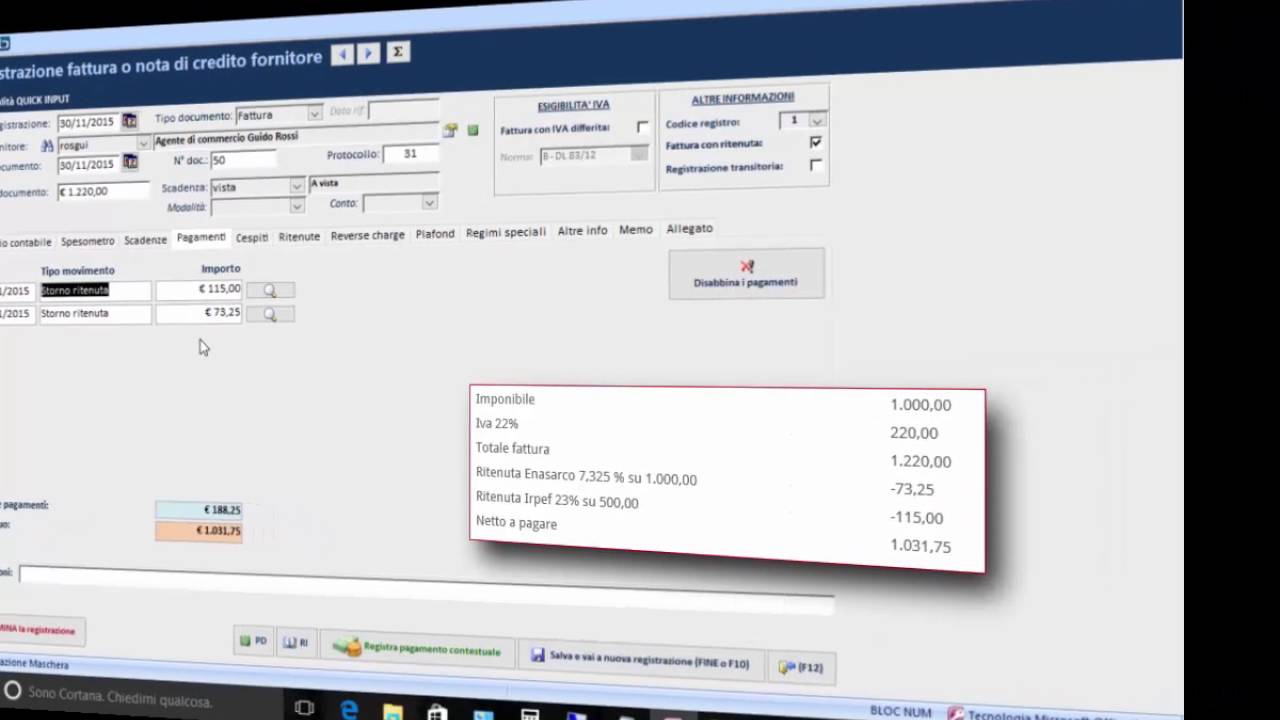Open the Modalità dropdown
This screenshot has height=720, width=1280.
click(296, 206)
